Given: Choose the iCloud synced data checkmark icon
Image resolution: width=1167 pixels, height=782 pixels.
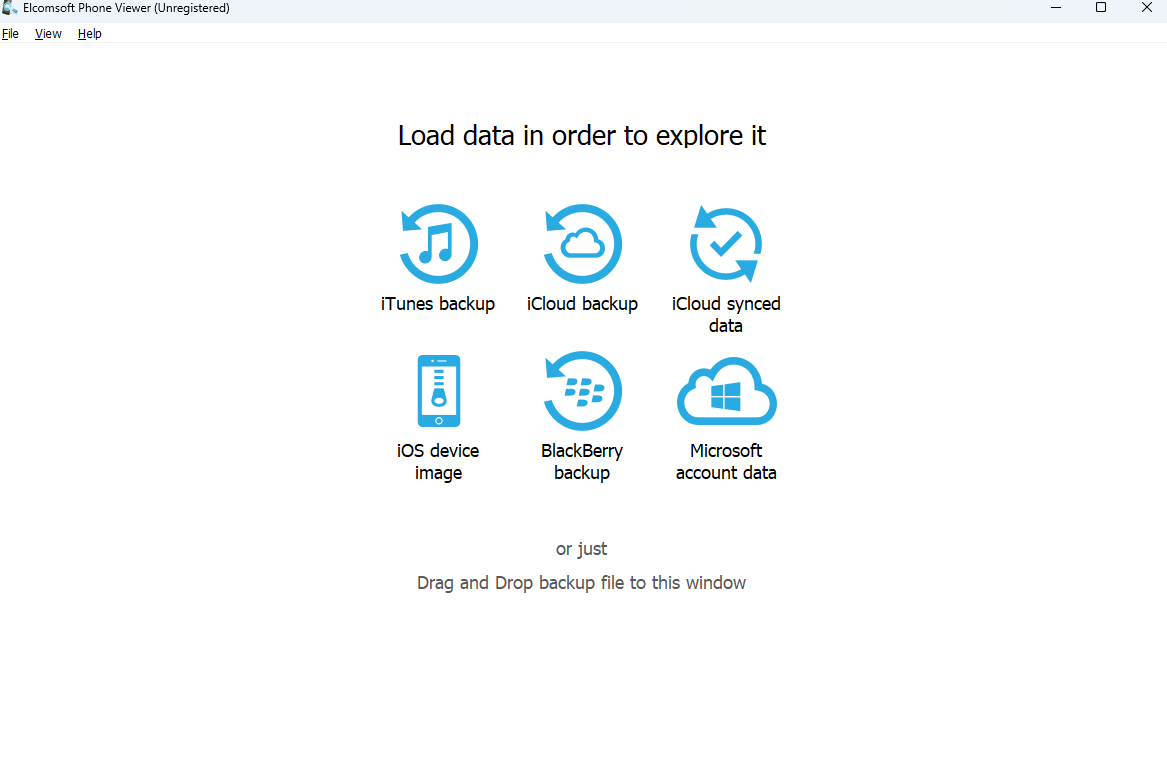Looking at the screenshot, I should click(x=726, y=244).
